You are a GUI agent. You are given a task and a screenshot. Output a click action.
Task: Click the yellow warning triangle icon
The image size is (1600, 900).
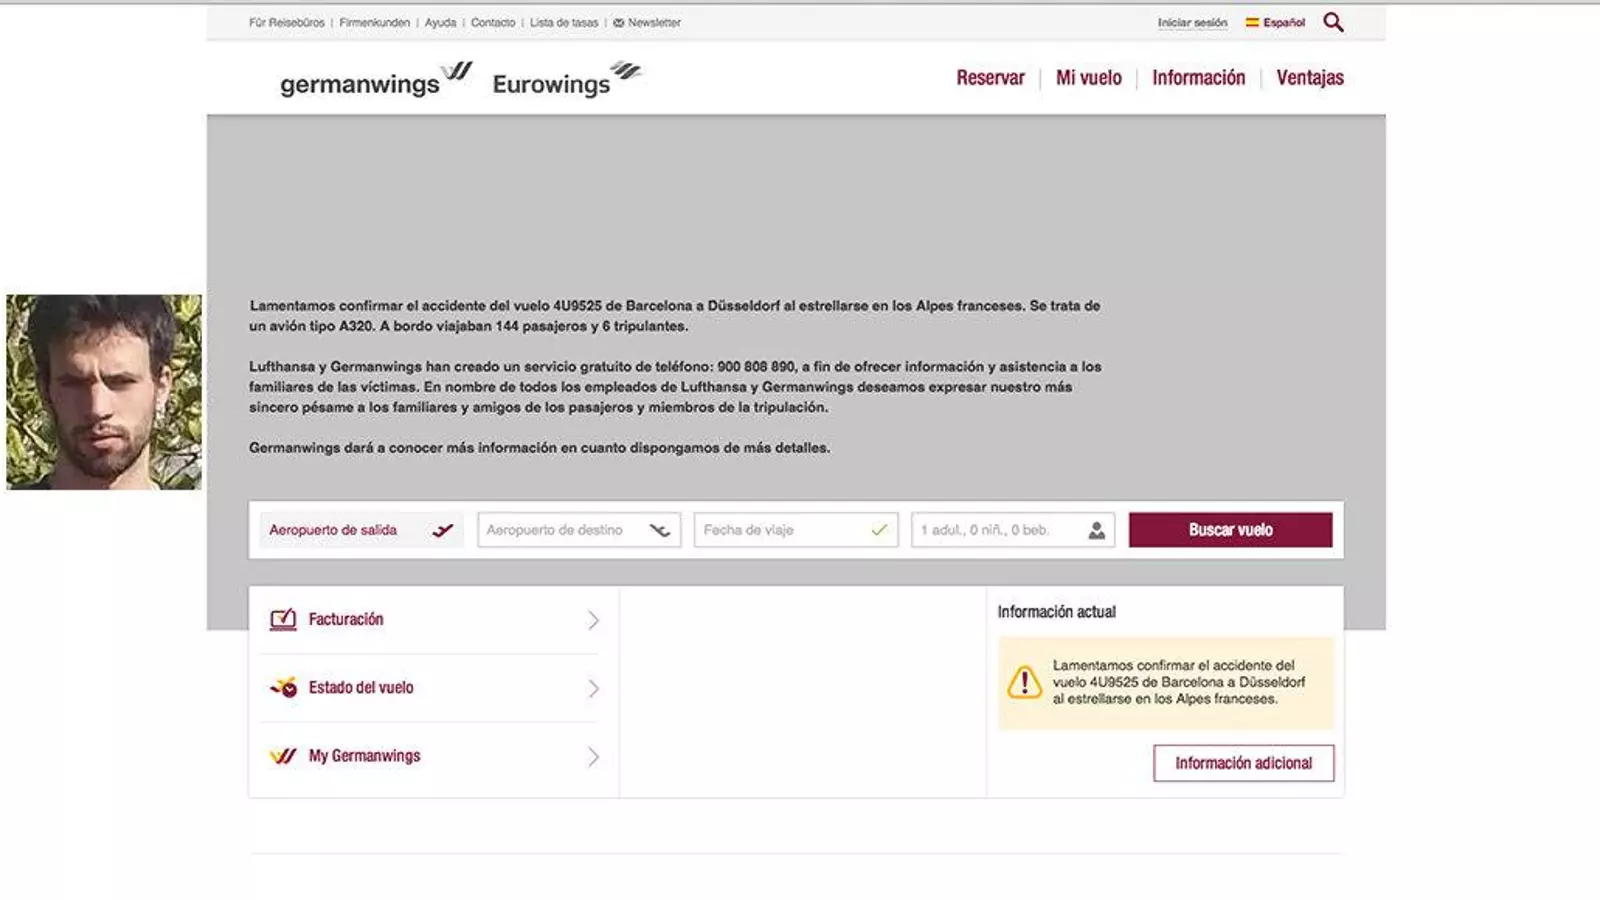click(x=1024, y=682)
